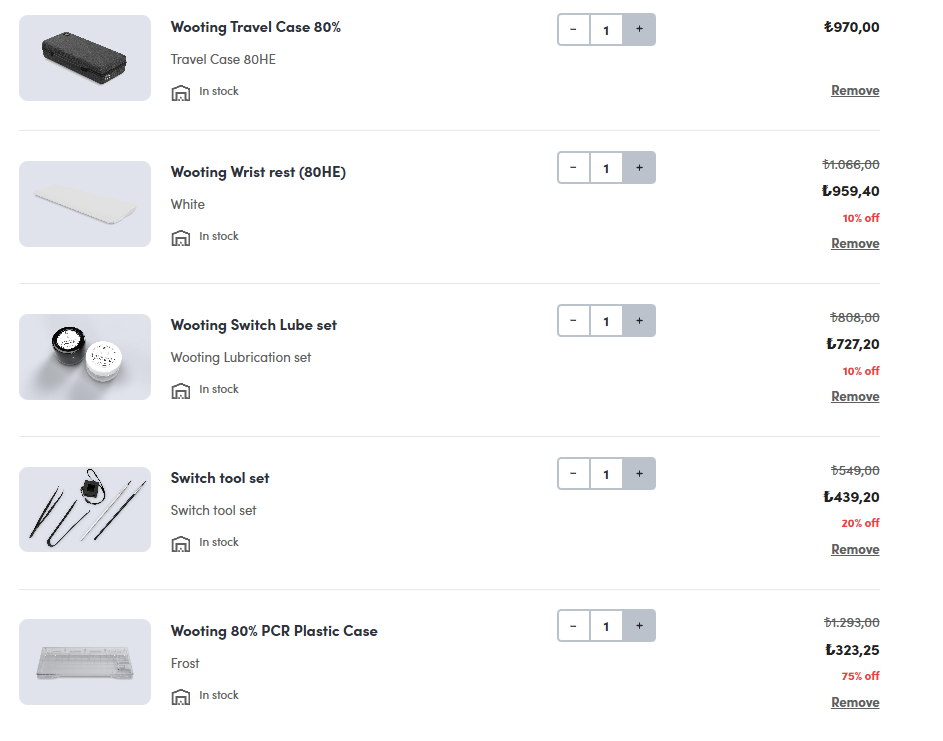The width and height of the screenshot is (943, 741).
Task: View the Switch Lube set product image
Action: (x=85, y=357)
